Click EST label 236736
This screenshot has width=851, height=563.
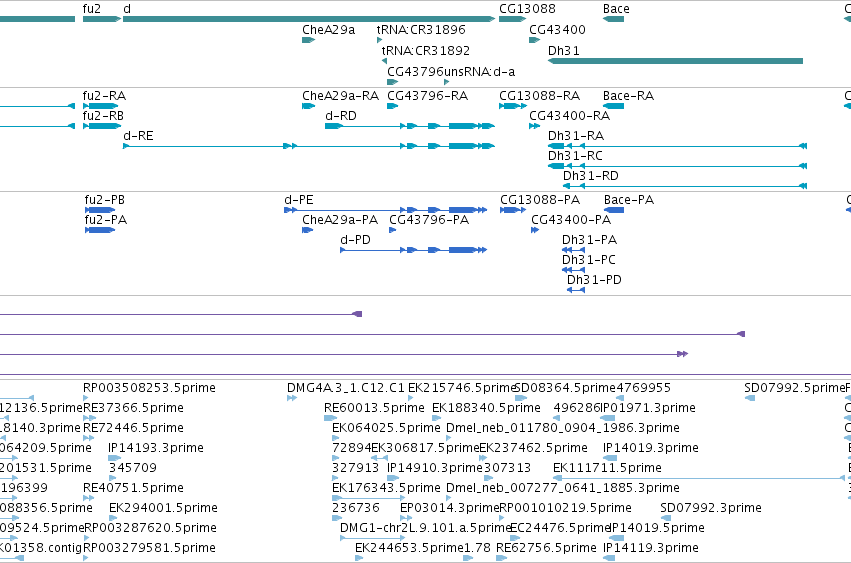pos(355,508)
